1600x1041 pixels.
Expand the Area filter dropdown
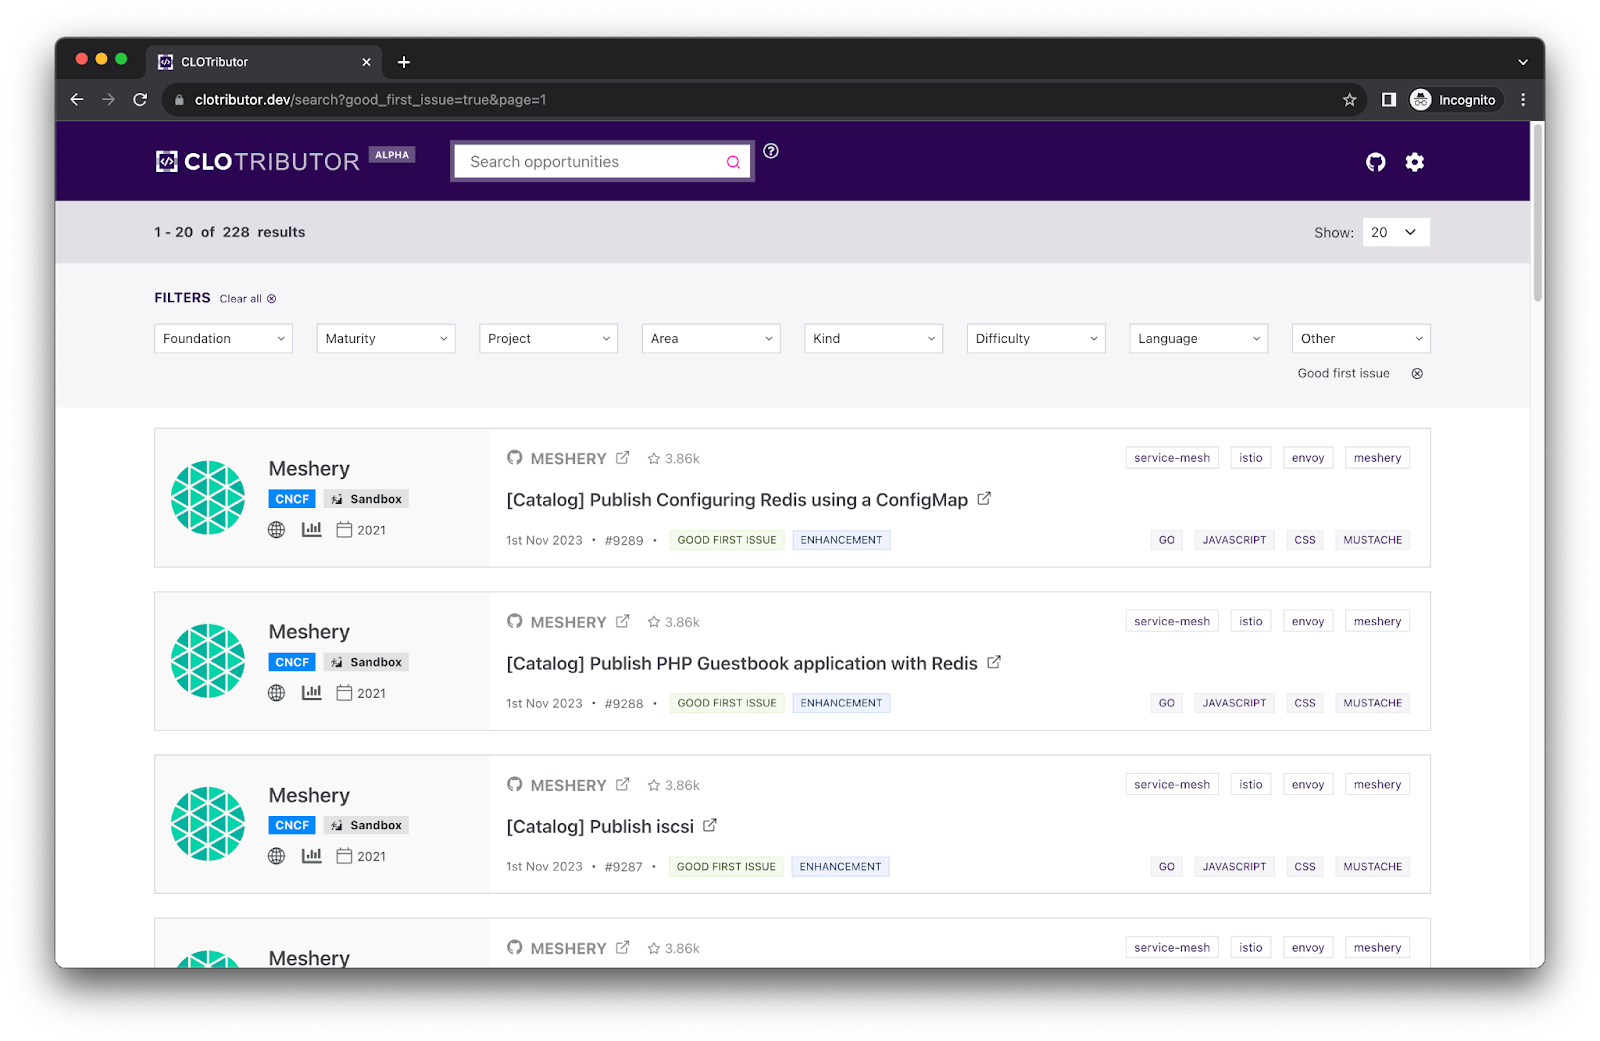point(711,339)
